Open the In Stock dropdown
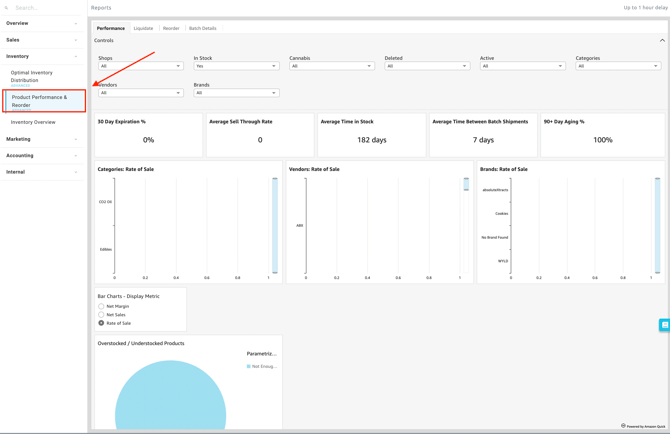Image resolution: width=670 pixels, height=434 pixels. click(x=236, y=66)
